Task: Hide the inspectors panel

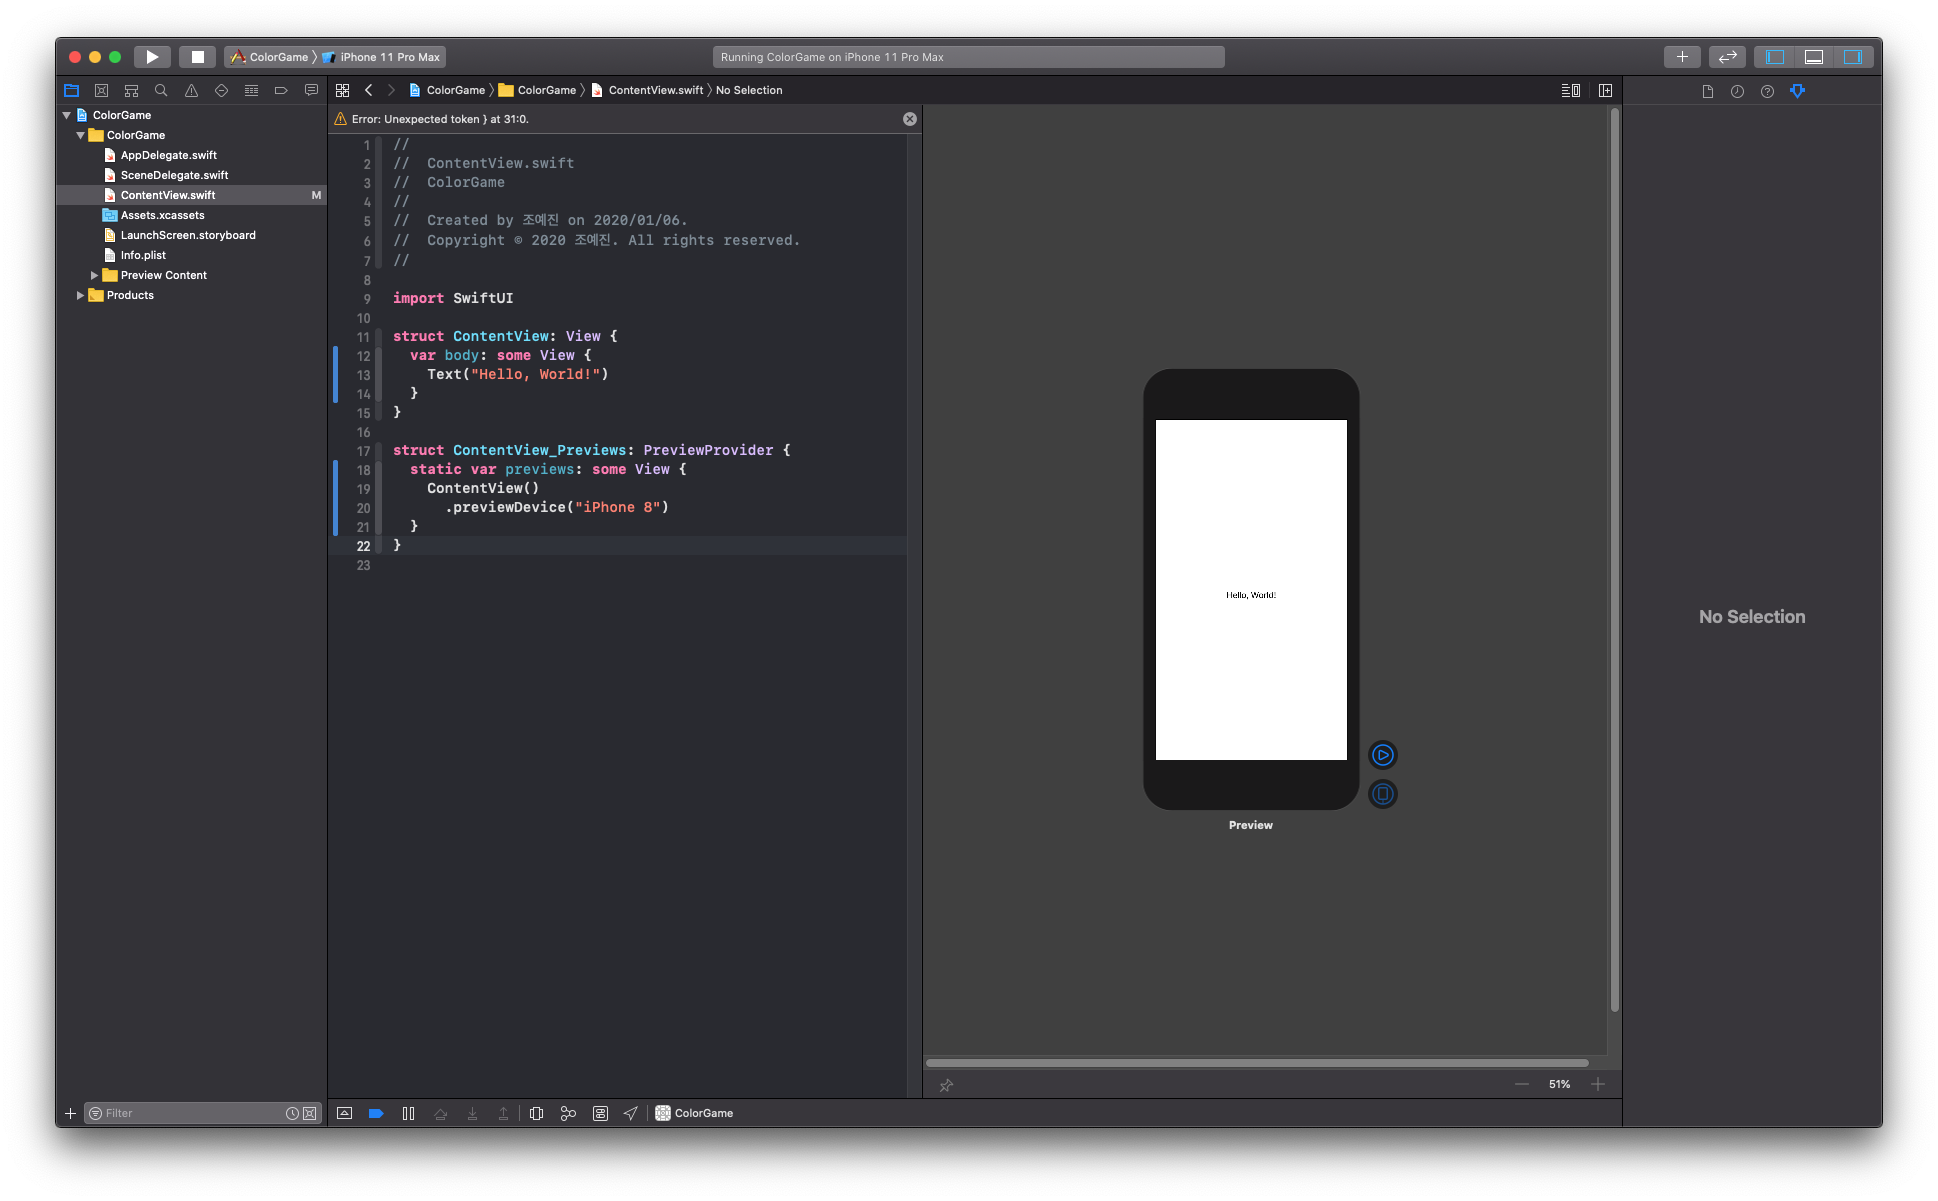Action: tap(1852, 57)
